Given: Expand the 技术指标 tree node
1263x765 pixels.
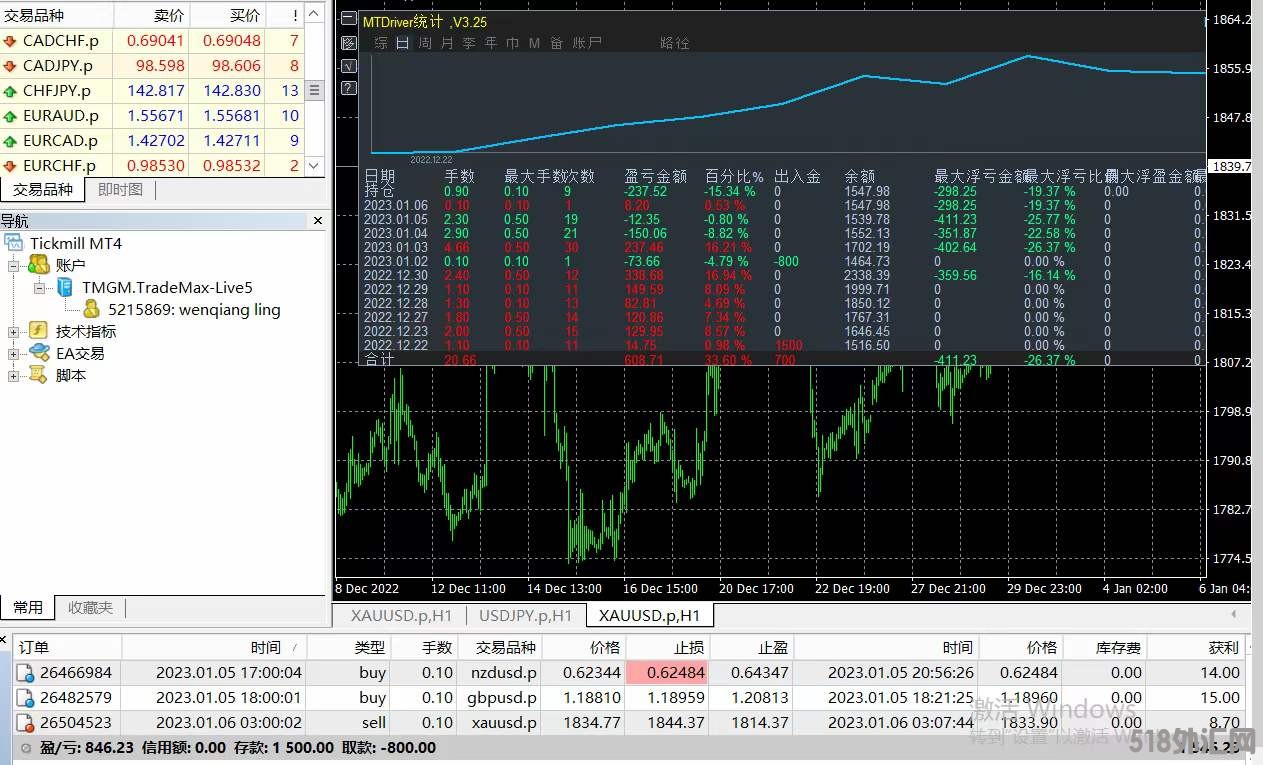Looking at the screenshot, I should point(14,331).
